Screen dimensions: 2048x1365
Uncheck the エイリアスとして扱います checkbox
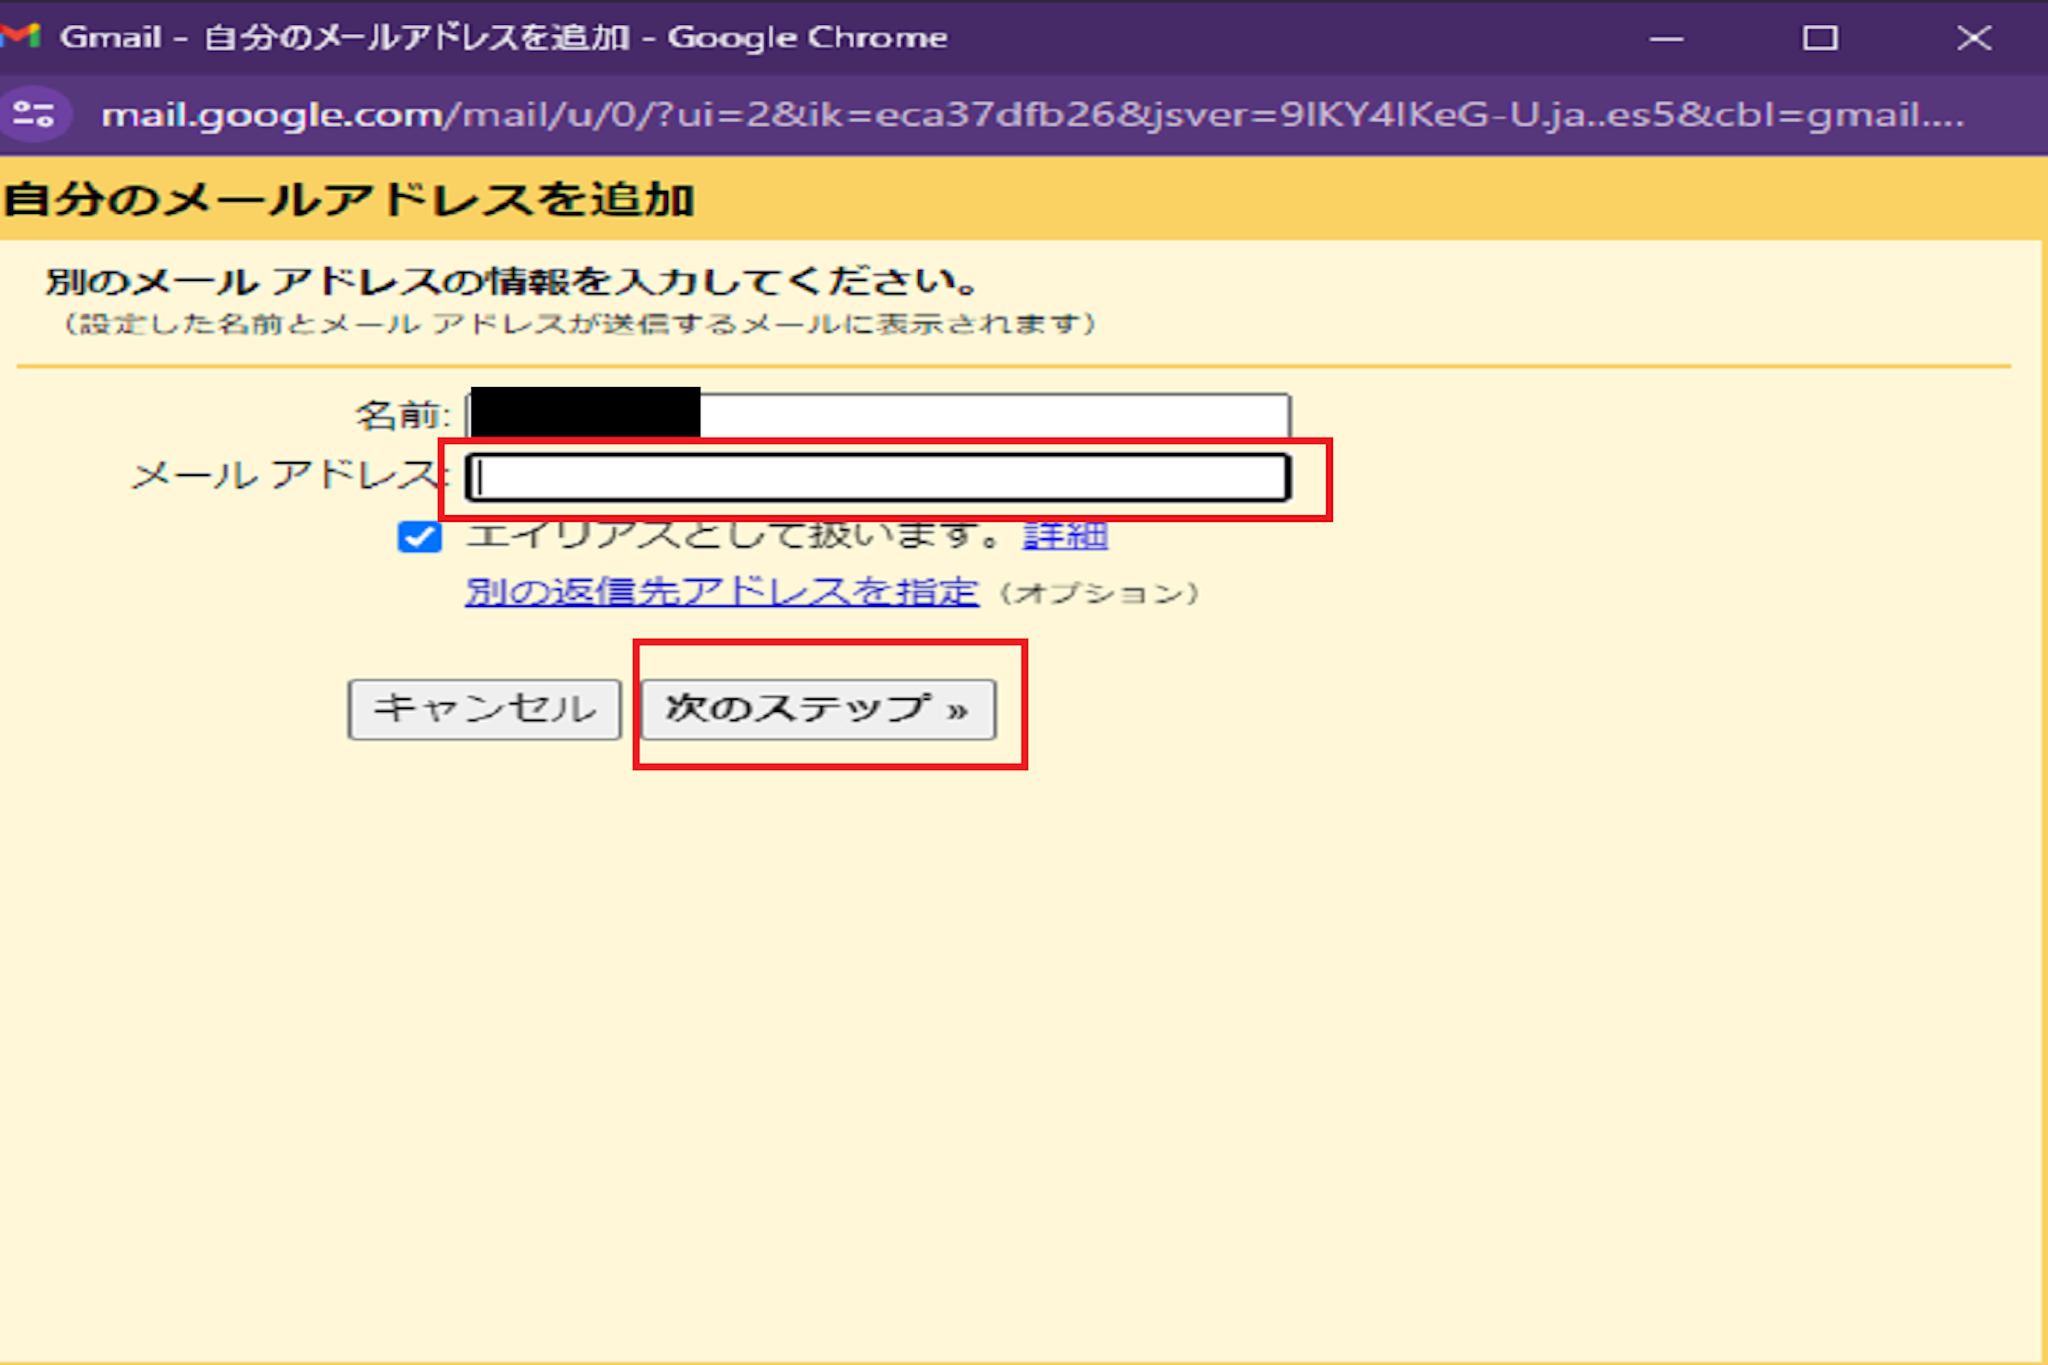419,536
